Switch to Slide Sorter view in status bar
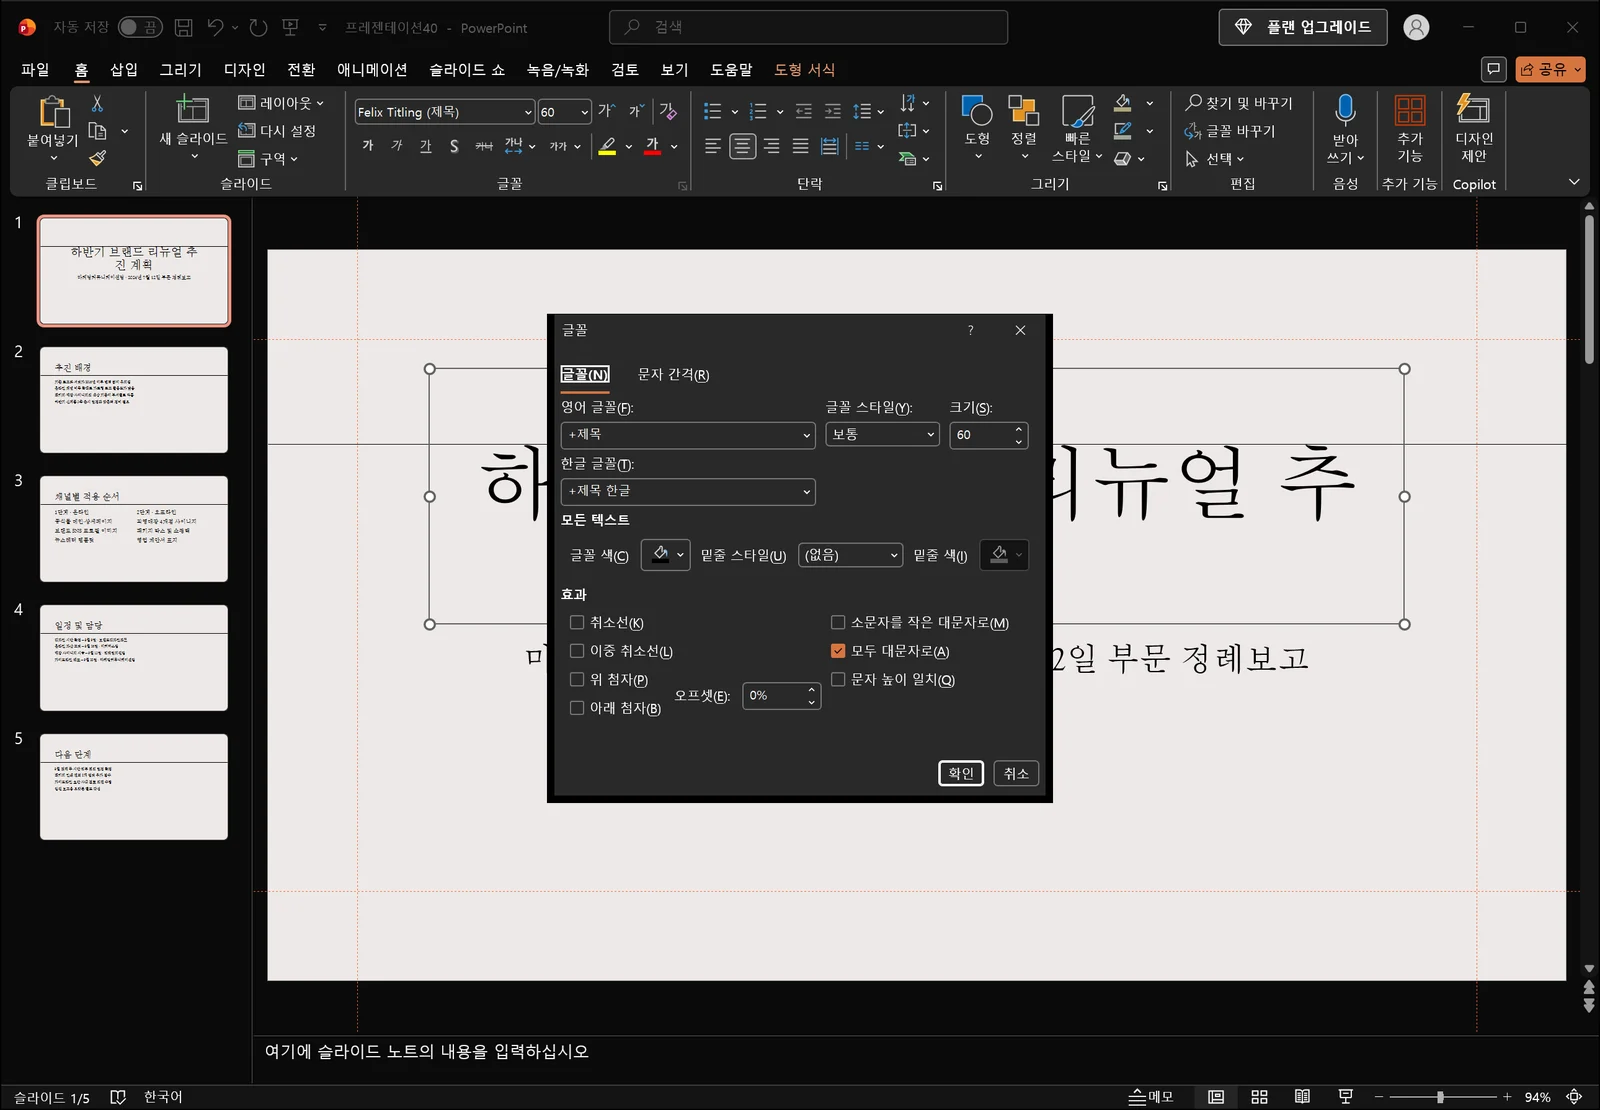The height and width of the screenshot is (1110, 1600). click(x=1259, y=1097)
